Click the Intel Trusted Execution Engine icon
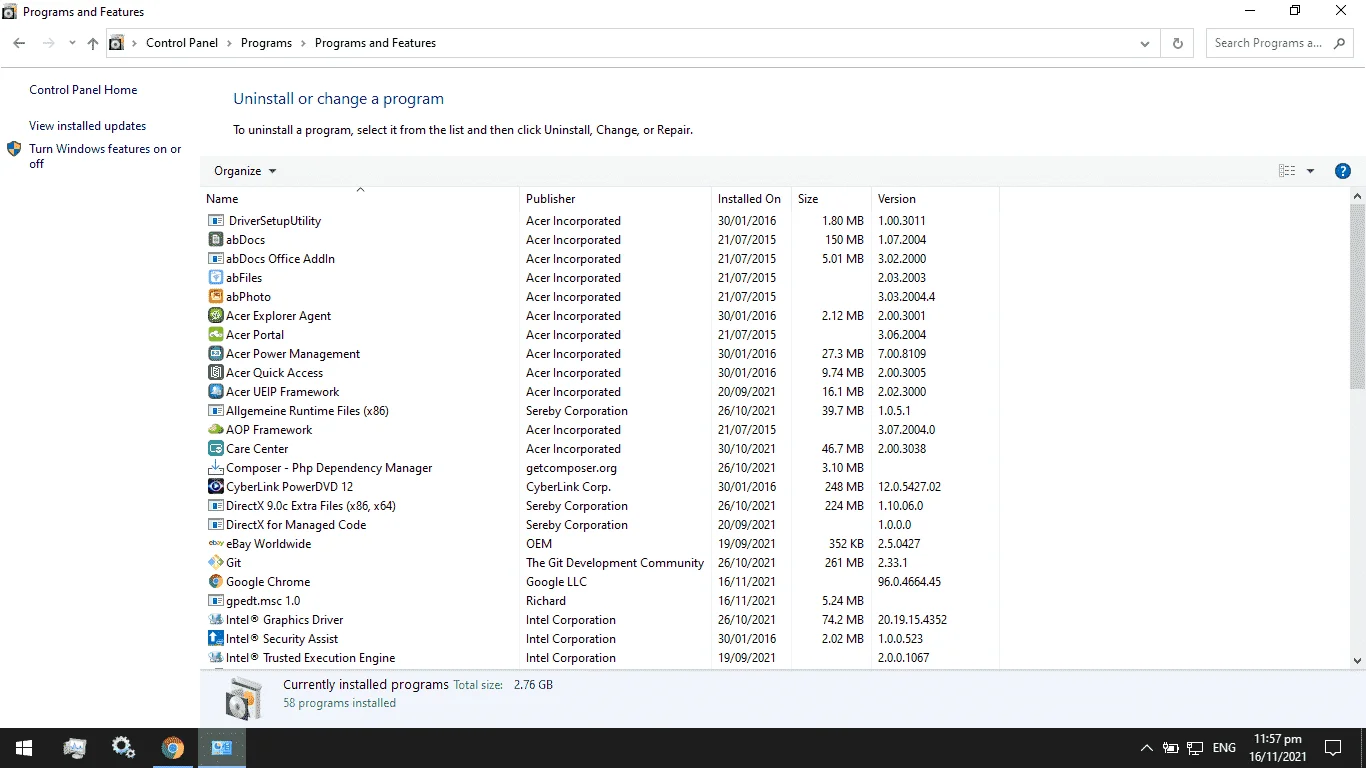The height and width of the screenshot is (768, 1366). pyautogui.click(x=215, y=658)
